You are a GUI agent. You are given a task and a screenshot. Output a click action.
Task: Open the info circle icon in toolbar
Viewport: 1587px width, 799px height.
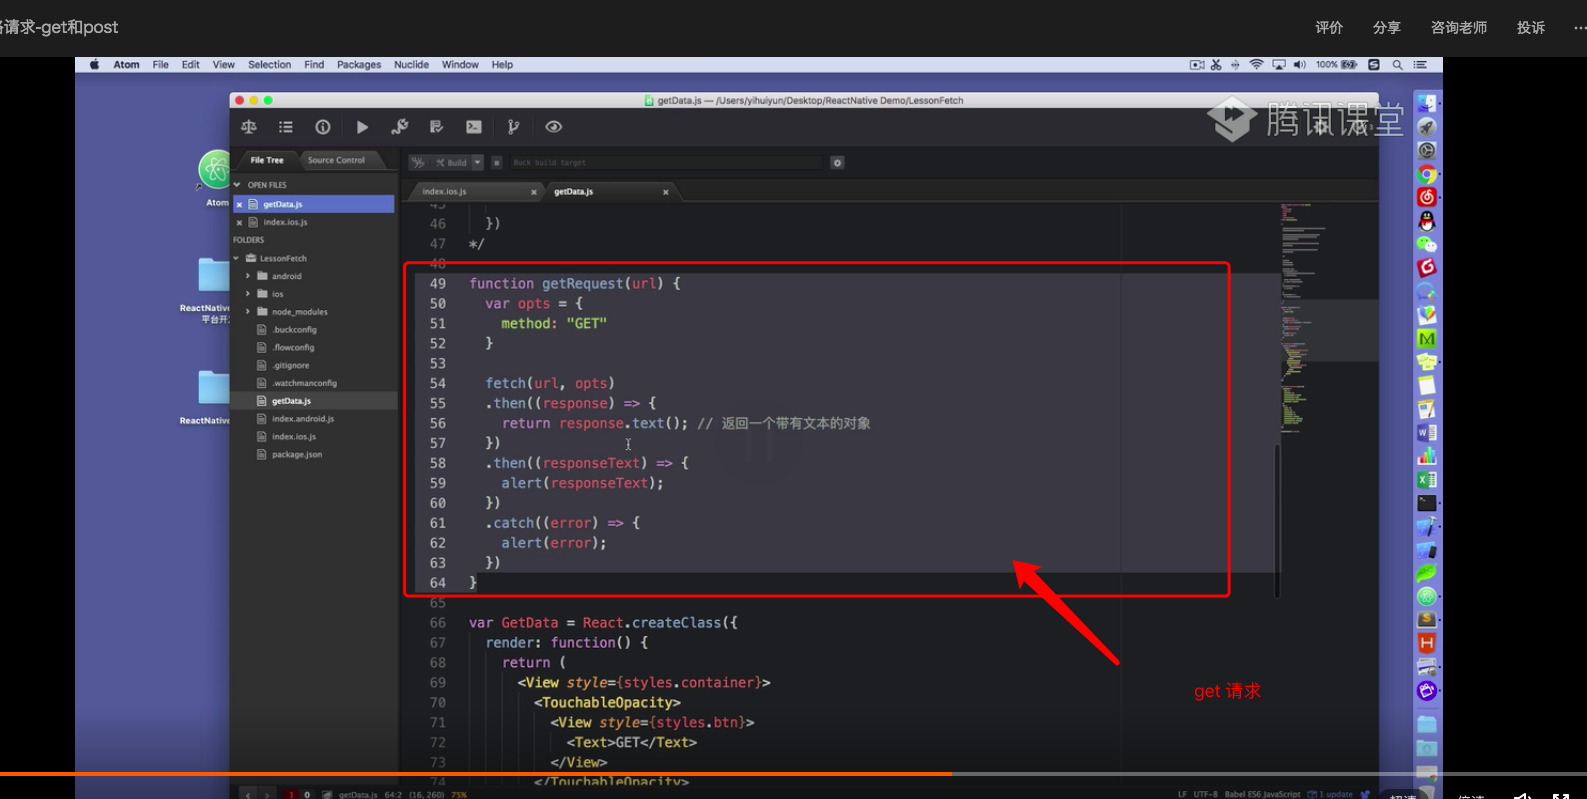pyautogui.click(x=323, y=127)
